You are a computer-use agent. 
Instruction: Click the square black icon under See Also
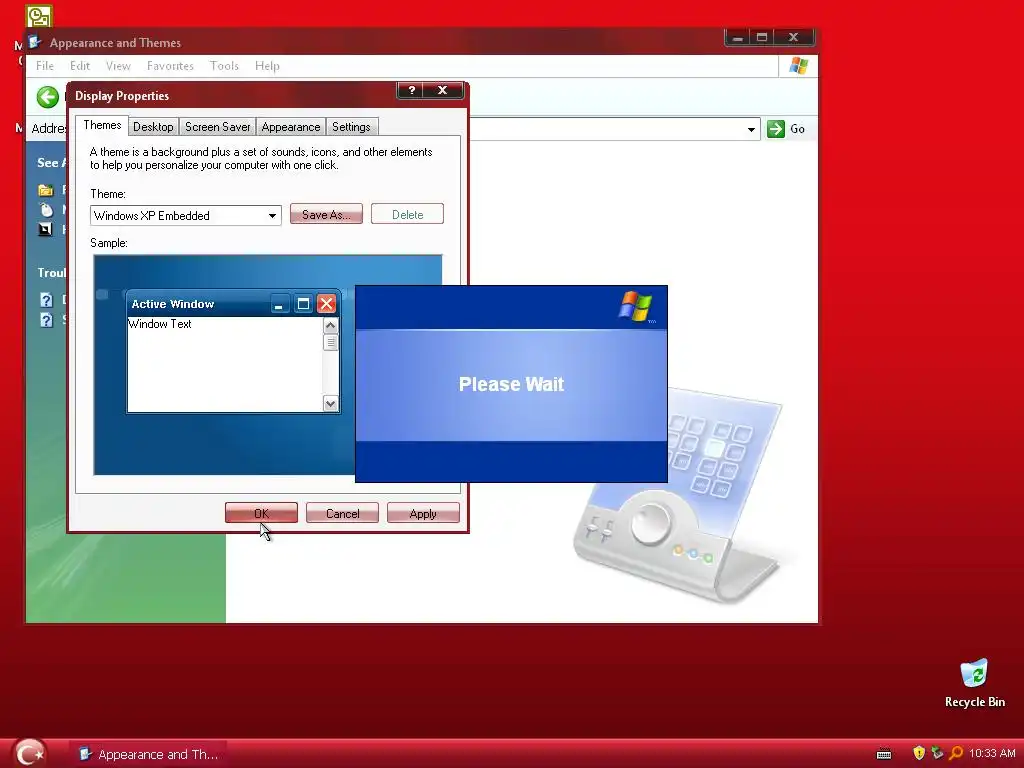[46, 229]
